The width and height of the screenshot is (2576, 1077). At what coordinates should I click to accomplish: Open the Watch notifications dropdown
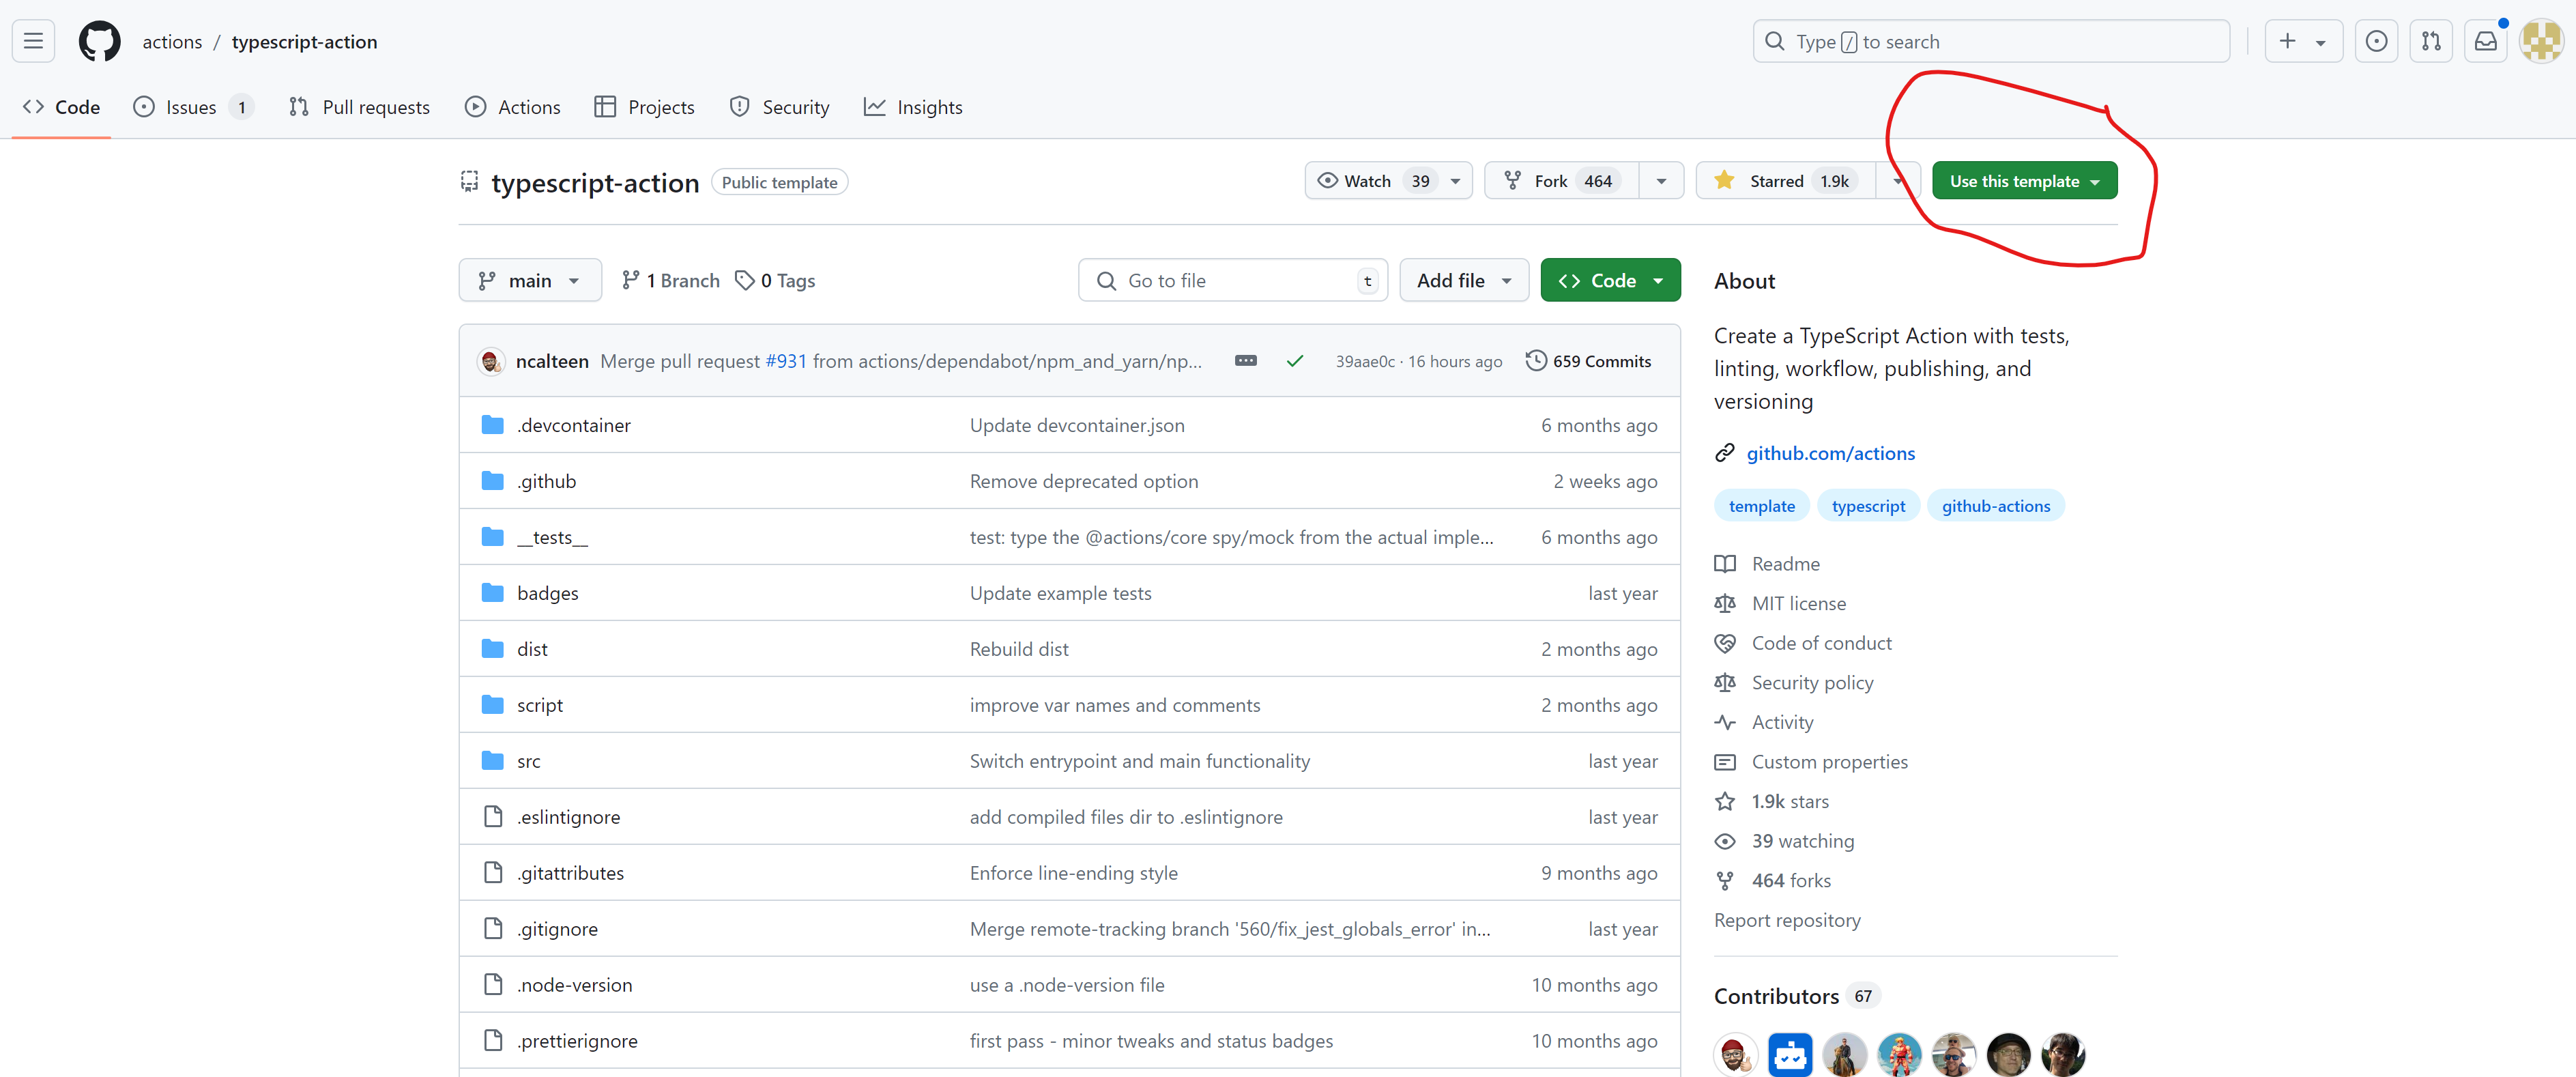point(1388,181)
